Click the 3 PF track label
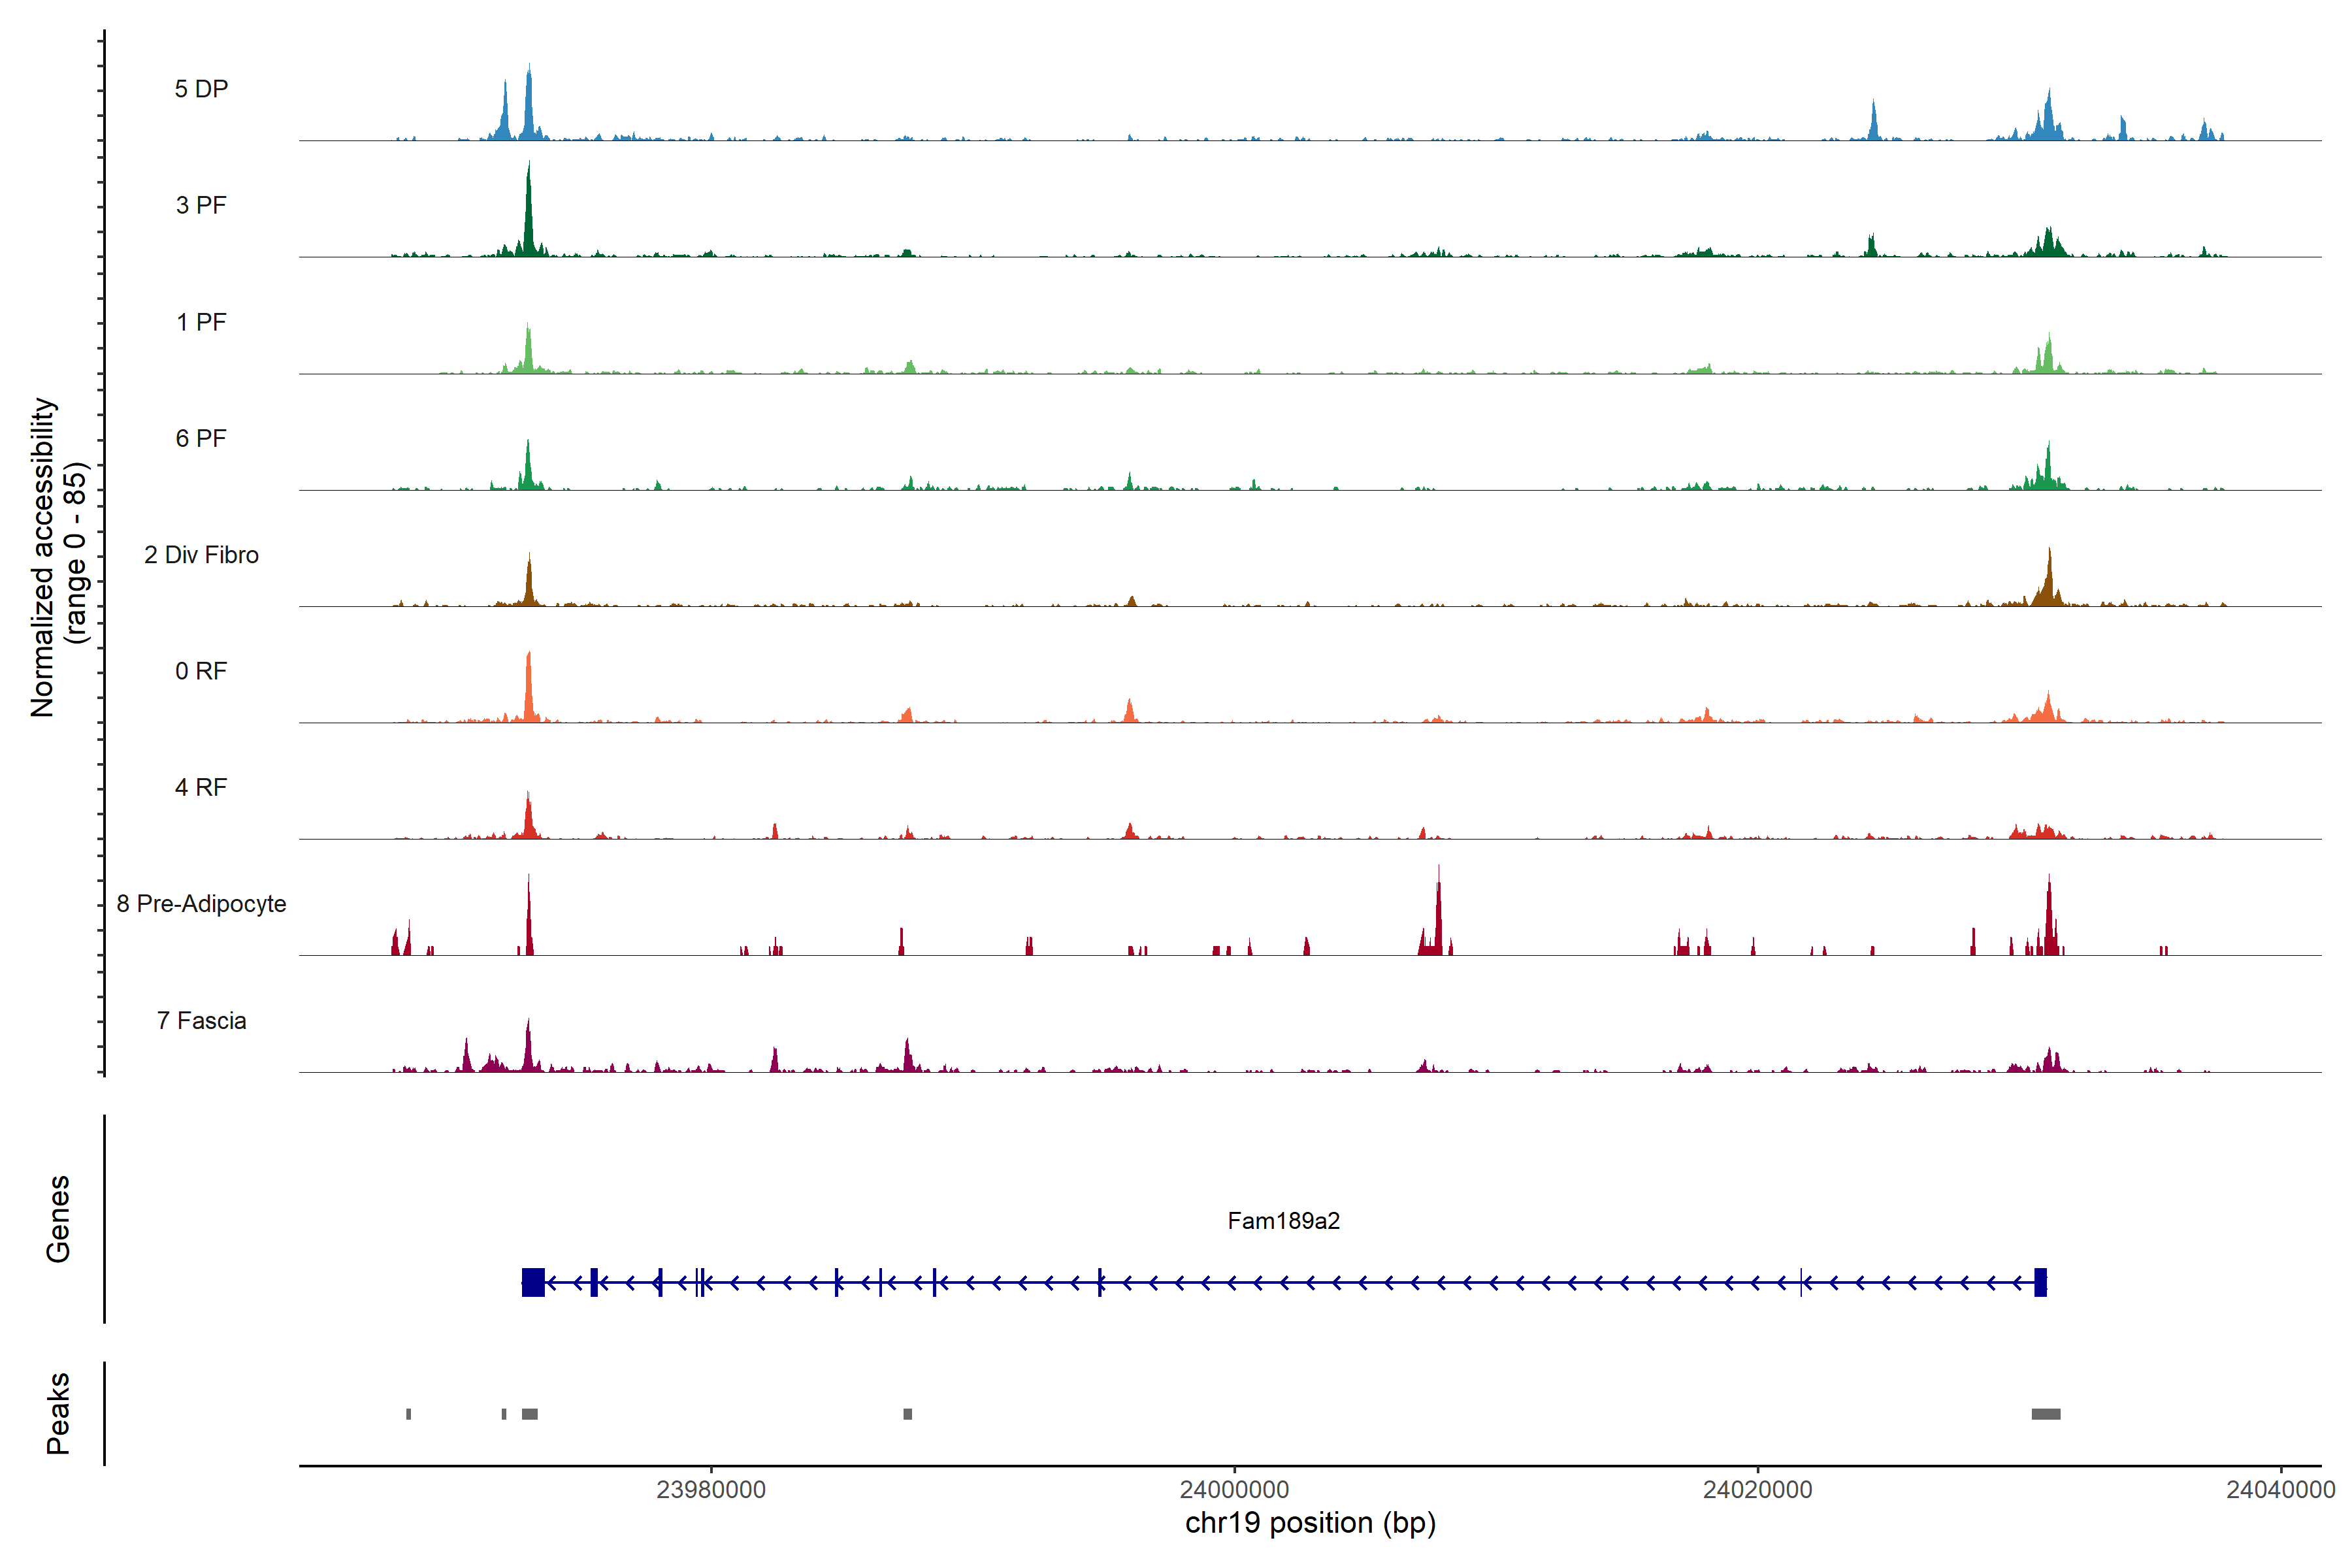 (x=201, y=205)
